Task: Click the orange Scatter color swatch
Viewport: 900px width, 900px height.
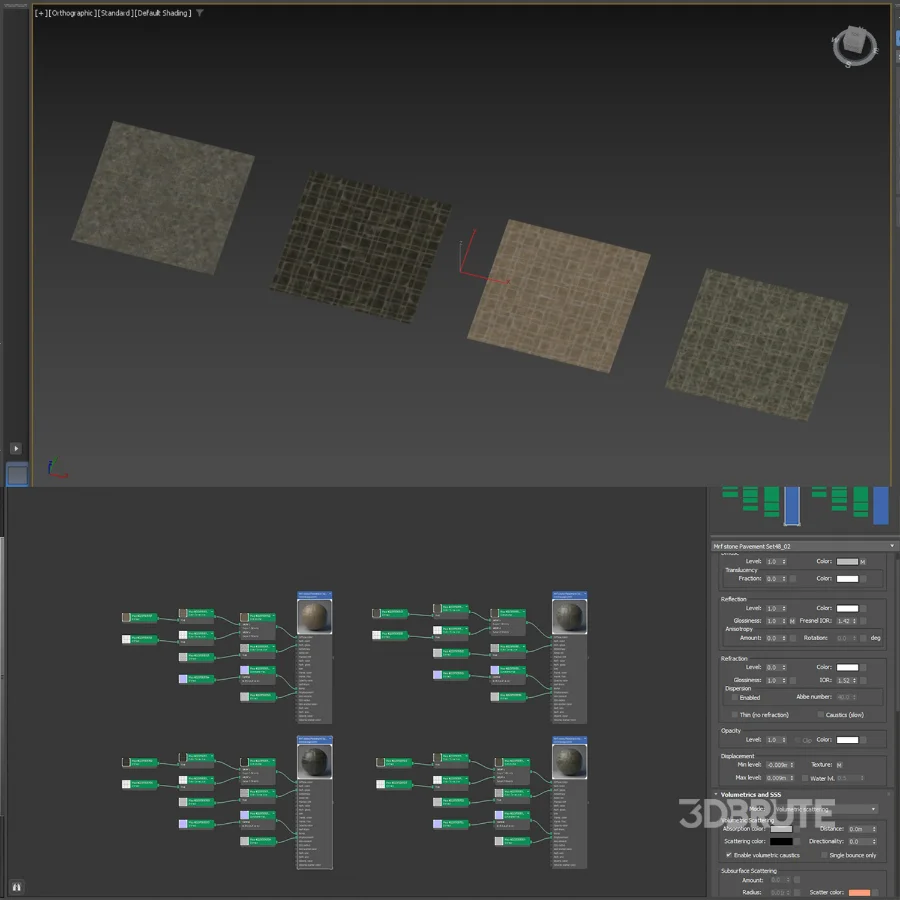Action: pos(859,892)
